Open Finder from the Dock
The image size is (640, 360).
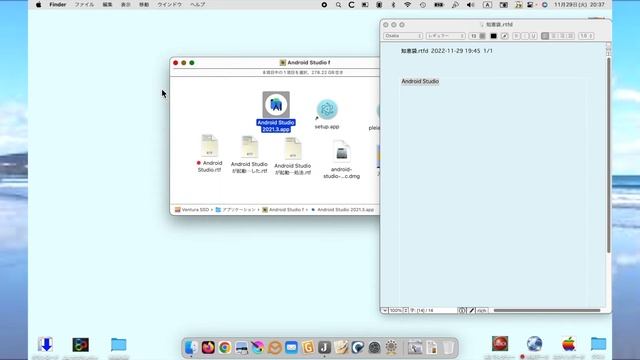(x=191, y=347)
